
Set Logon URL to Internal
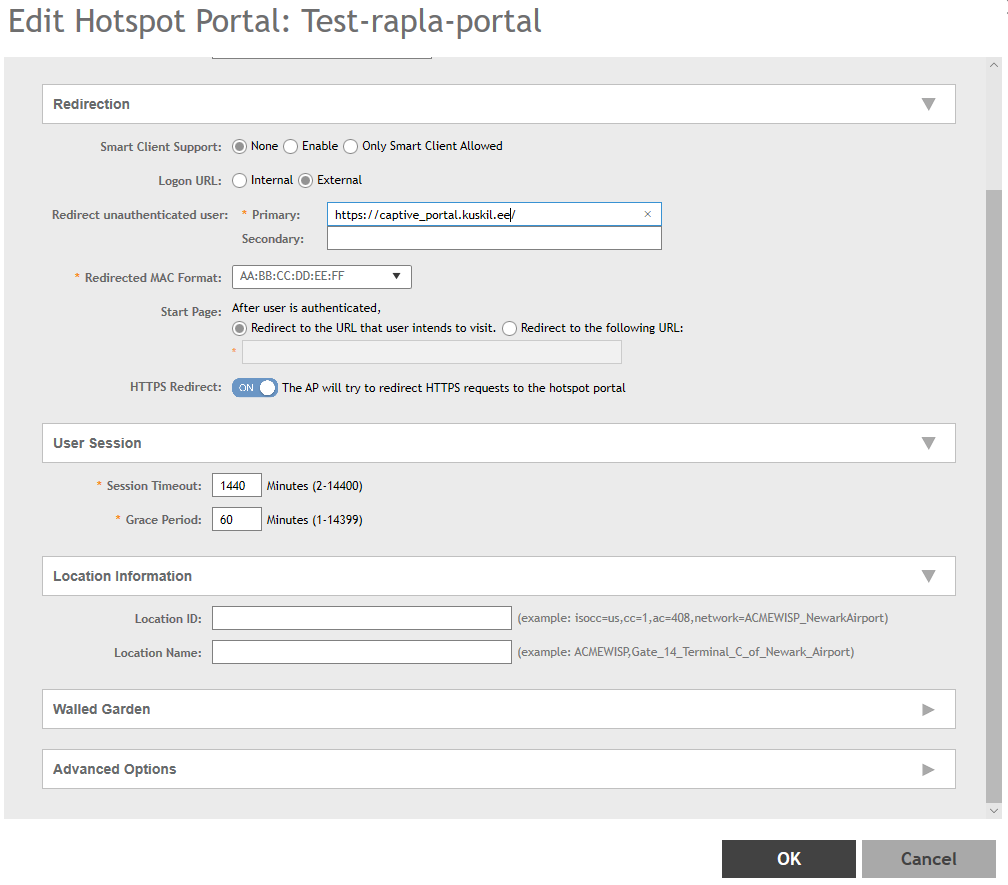click(x=240, y=181)
